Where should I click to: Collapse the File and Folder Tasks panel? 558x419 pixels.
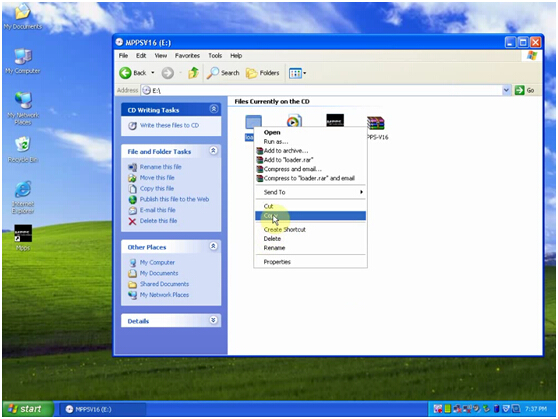pyautogui.click(x=213, y=151)
